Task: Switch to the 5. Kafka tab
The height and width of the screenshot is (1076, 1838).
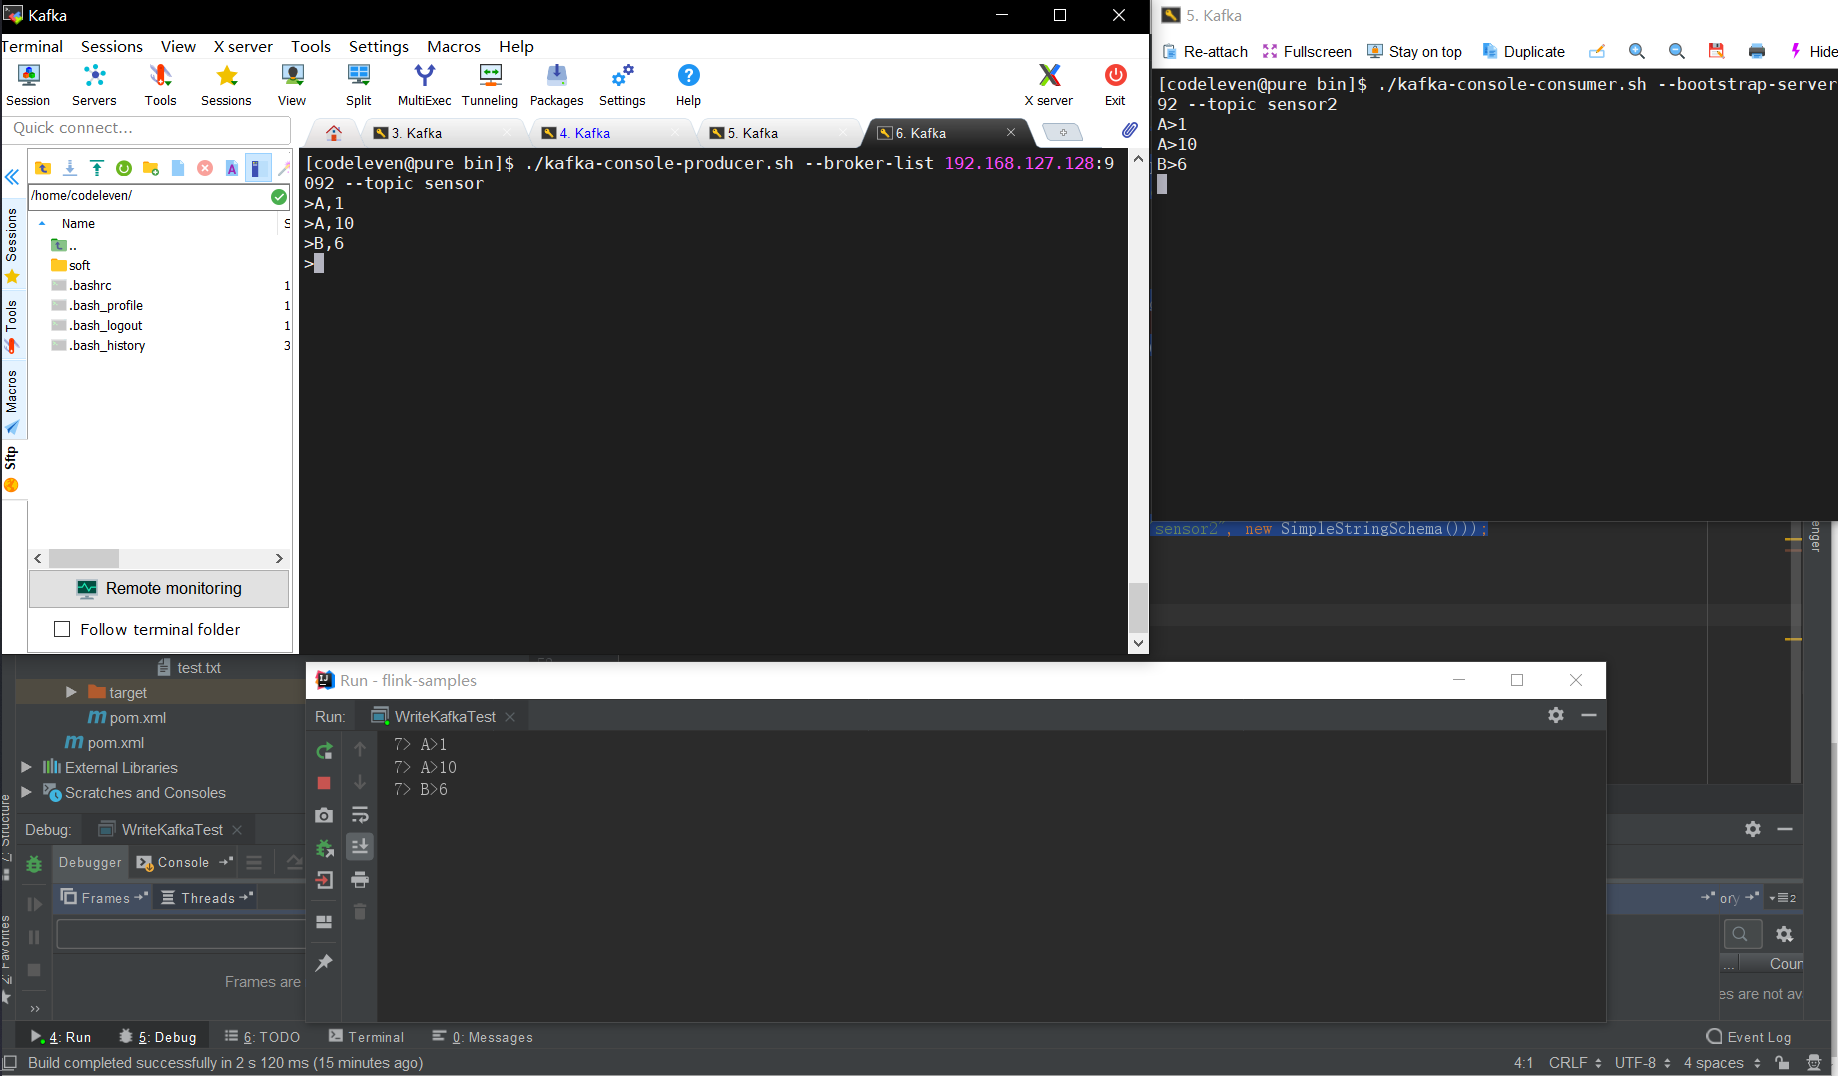Action: click(x=778, y=133)
